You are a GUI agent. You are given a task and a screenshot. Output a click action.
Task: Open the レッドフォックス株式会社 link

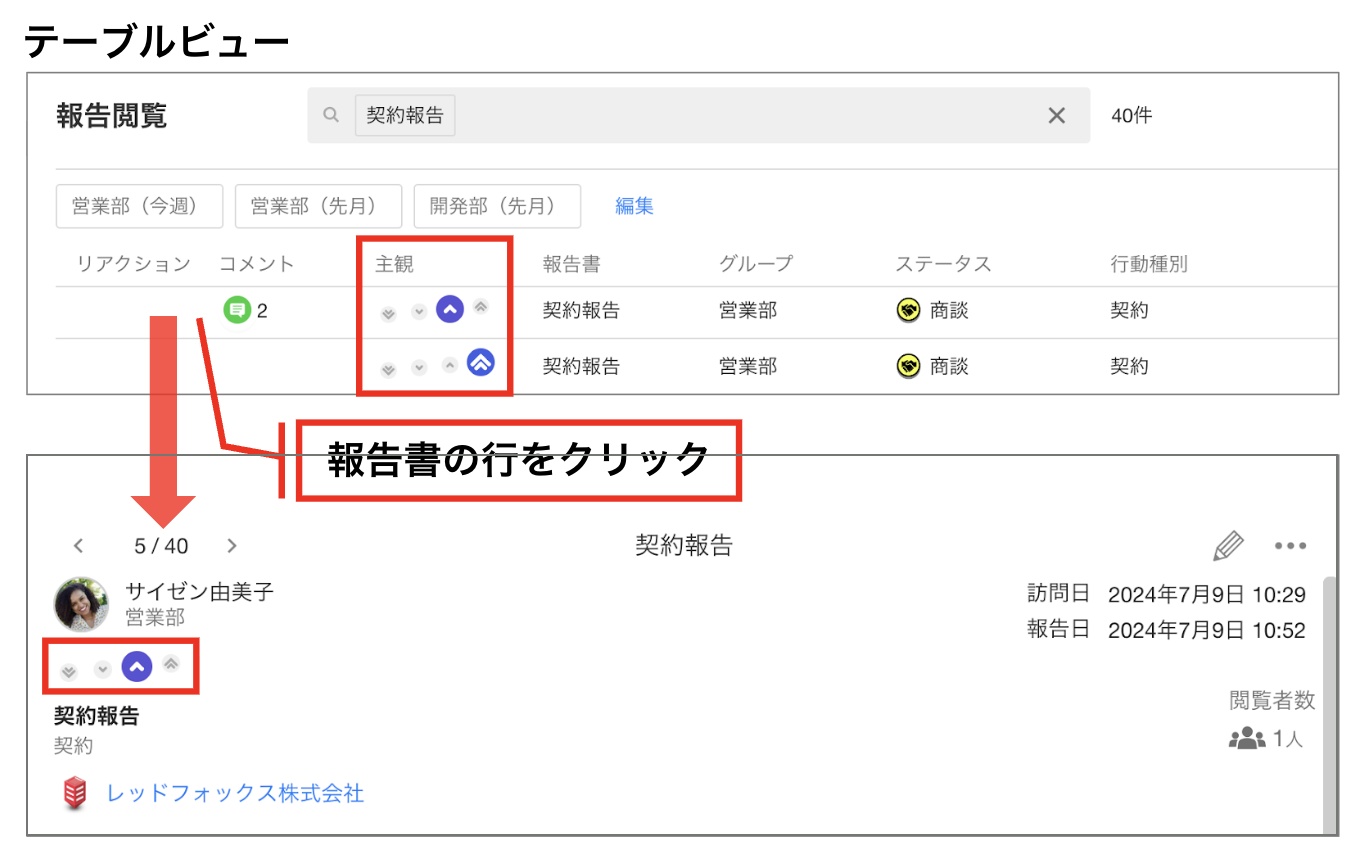click(x=235, y=794)
